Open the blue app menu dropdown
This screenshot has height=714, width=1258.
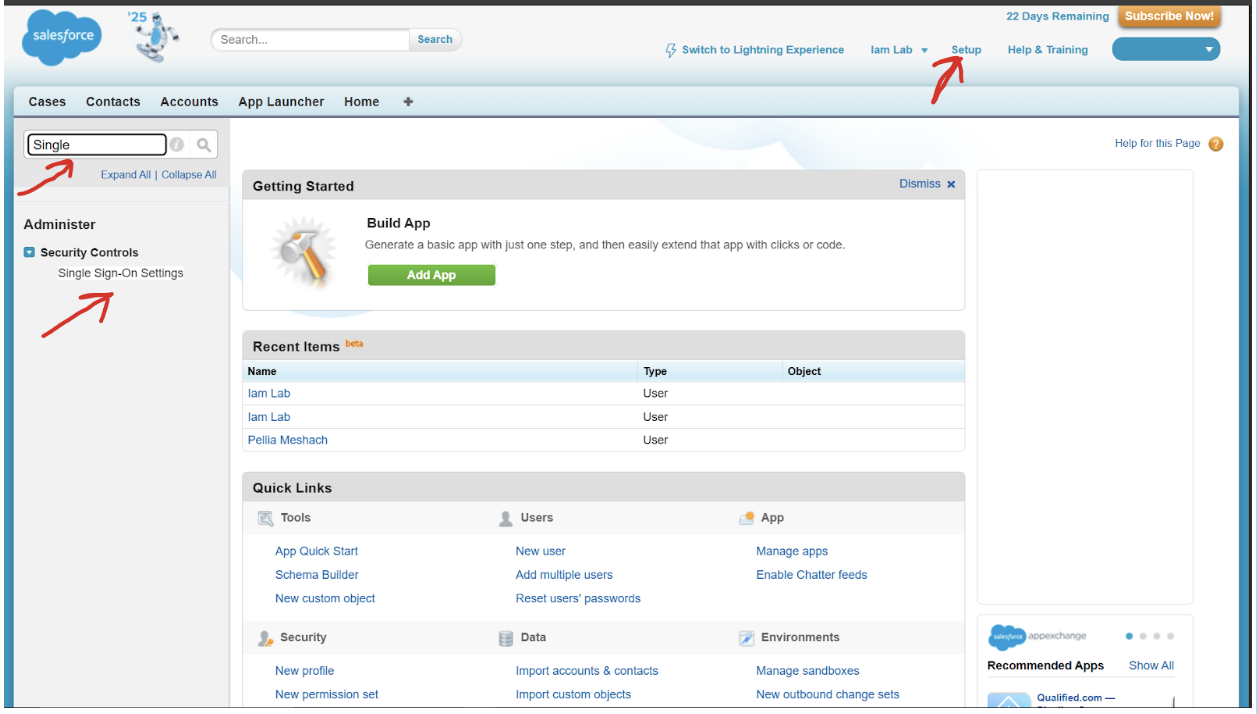click(x=1166, y=49)
